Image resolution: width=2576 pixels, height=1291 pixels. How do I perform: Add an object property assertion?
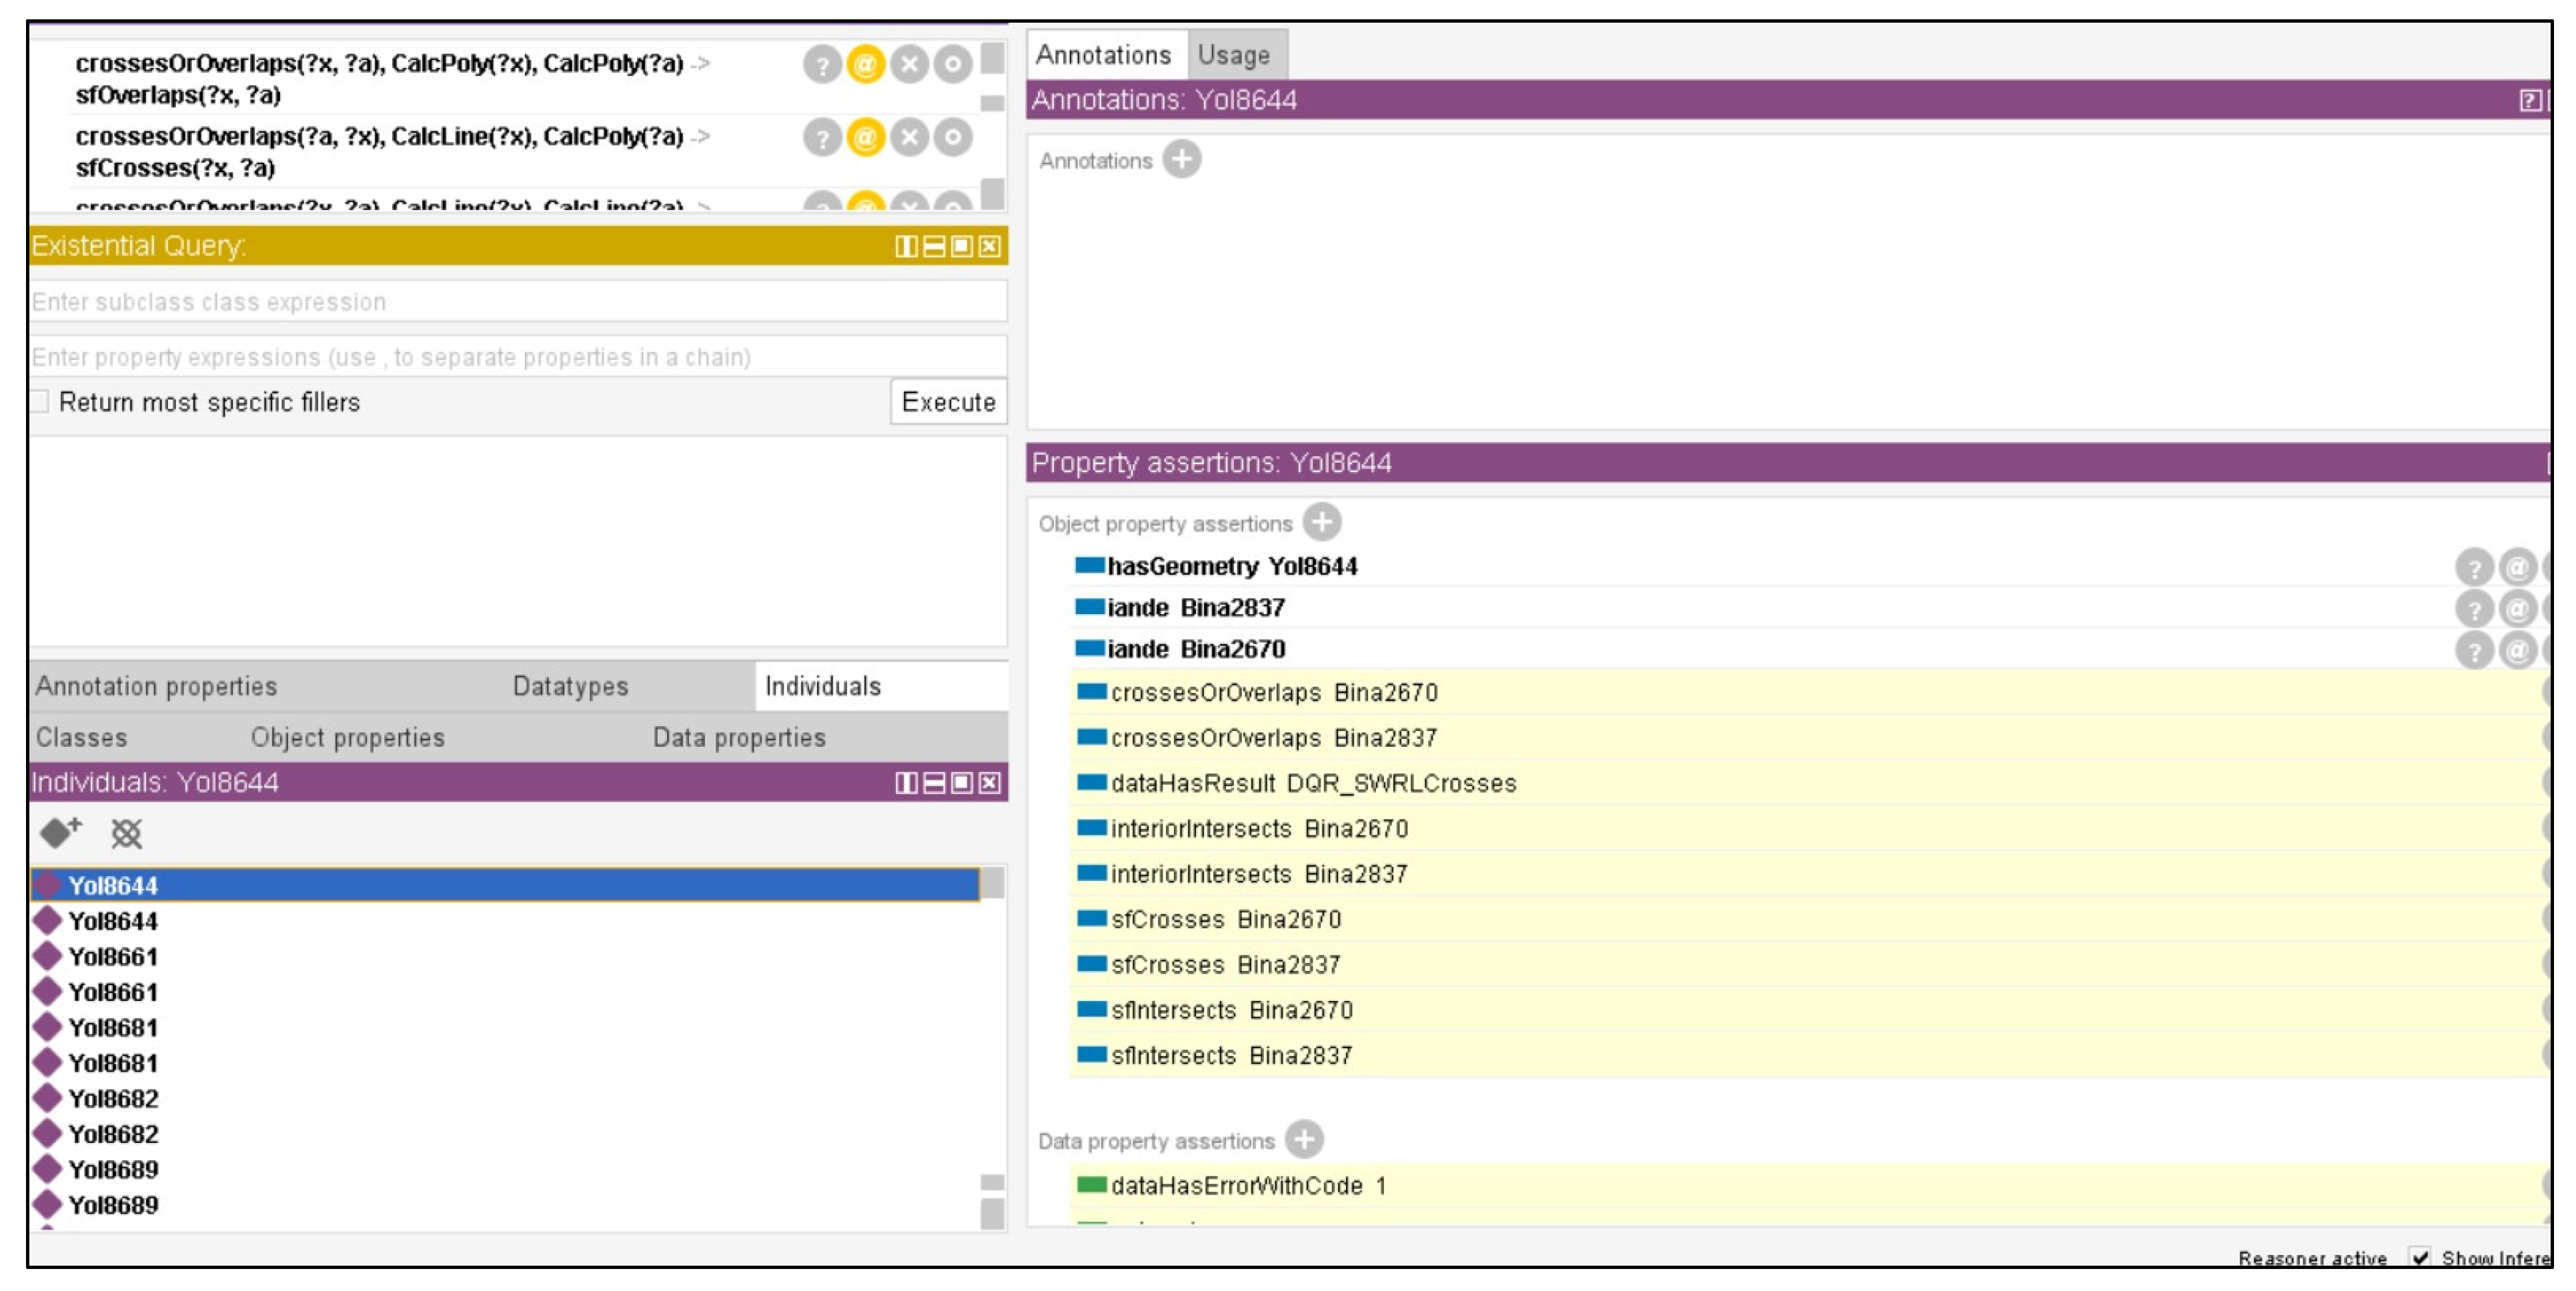pos(1322,522)
